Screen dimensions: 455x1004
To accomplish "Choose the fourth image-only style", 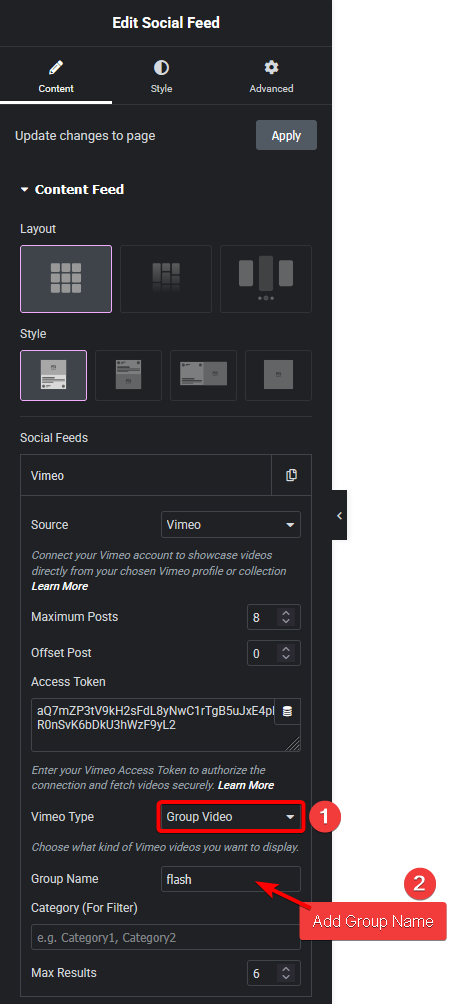I will [x=278, y=375].
